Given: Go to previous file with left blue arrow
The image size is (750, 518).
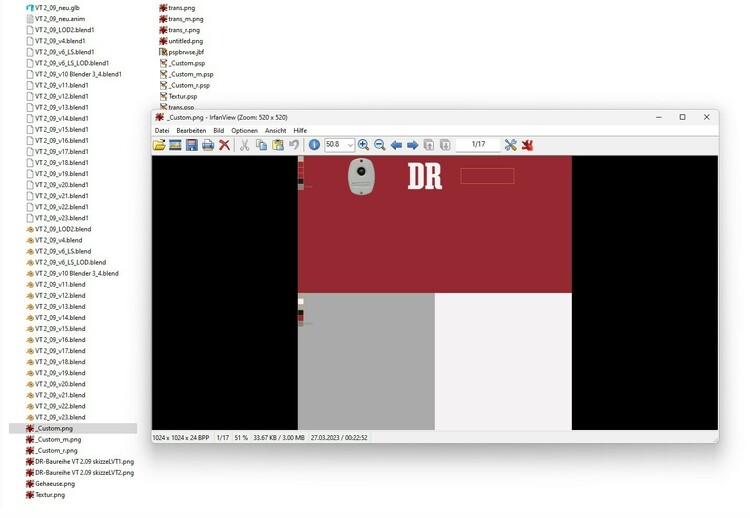Looking at the screenshot, I should (396, 145).
